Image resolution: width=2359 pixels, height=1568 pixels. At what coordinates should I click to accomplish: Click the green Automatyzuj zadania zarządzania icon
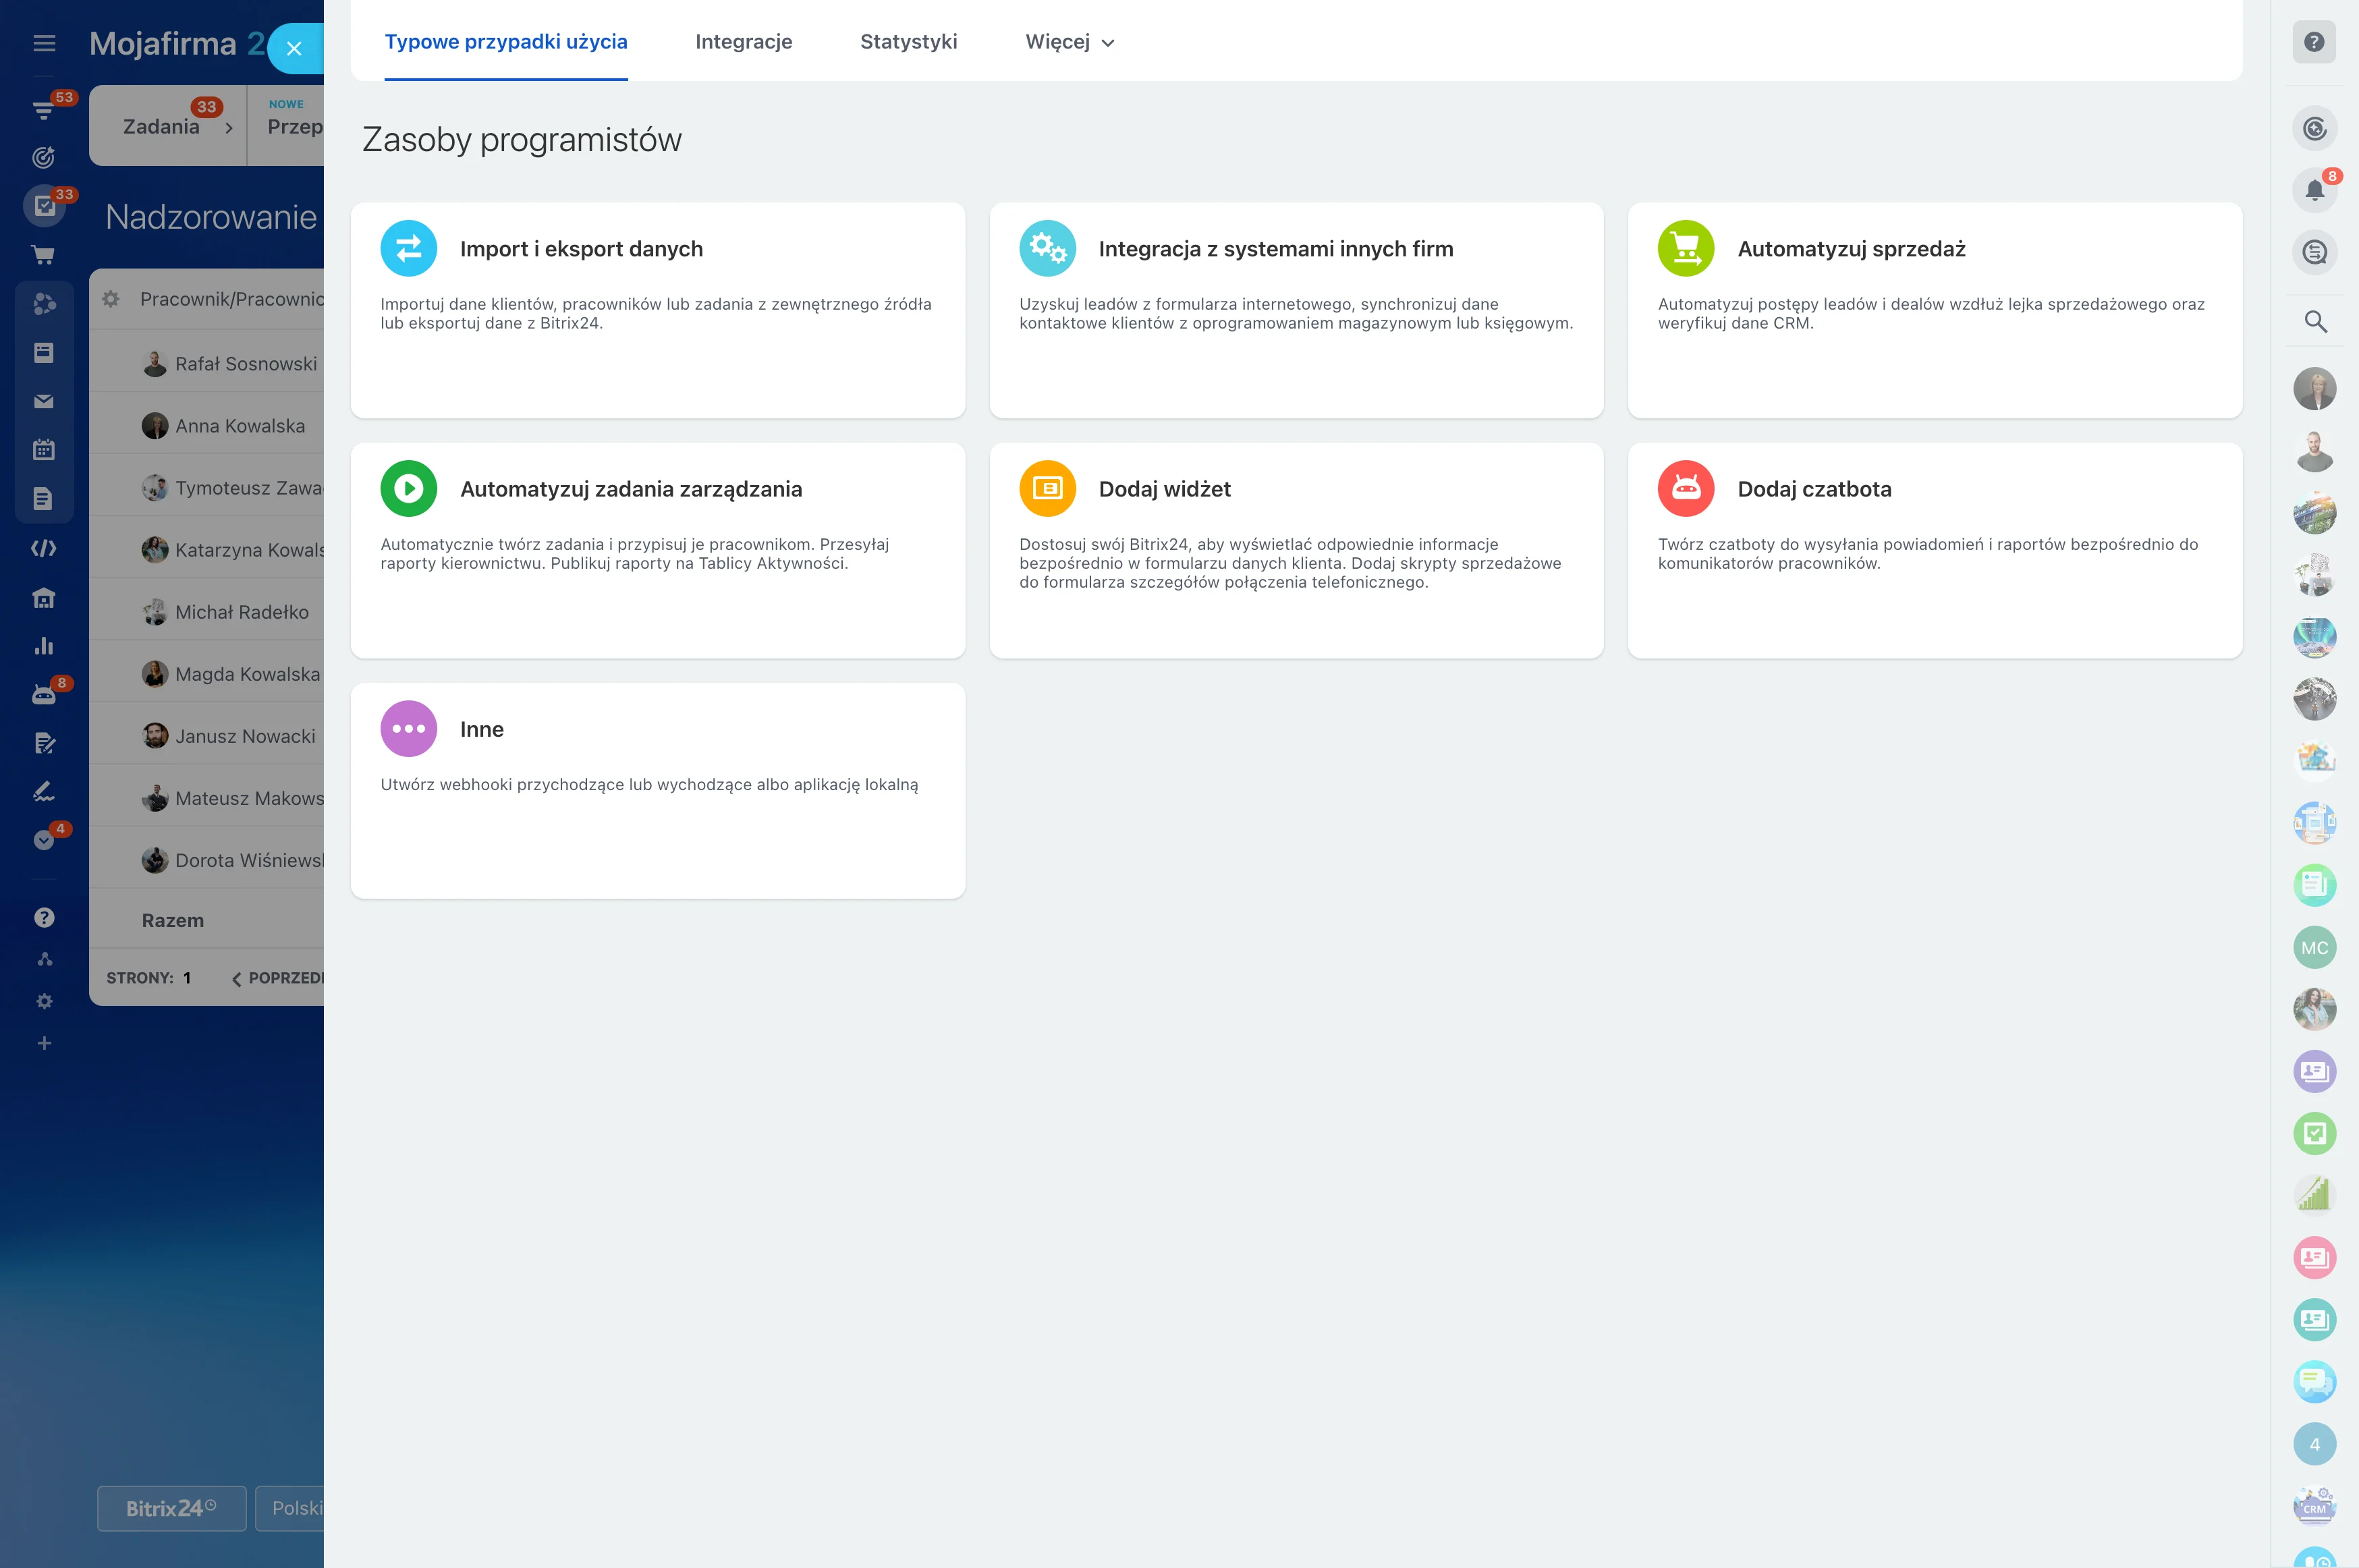(408, 488)
